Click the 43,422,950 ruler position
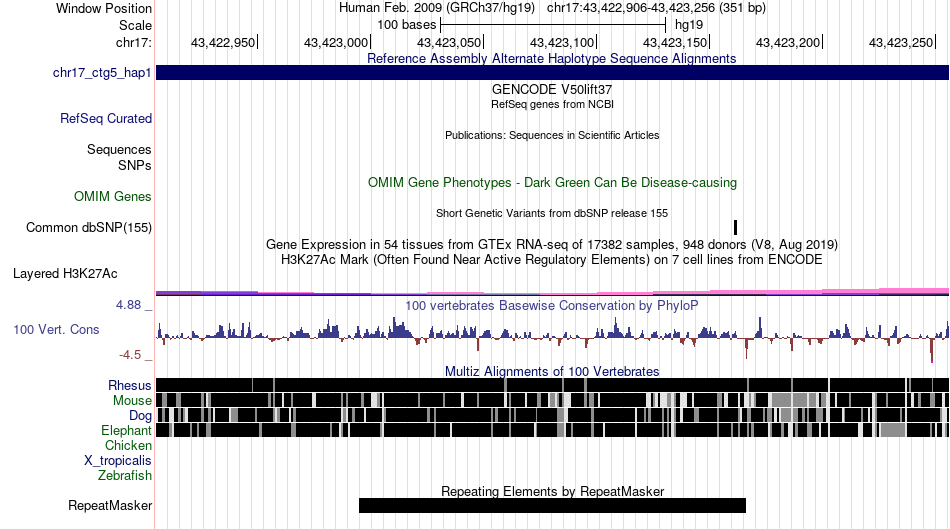950x529 pixels. point(224,42)
